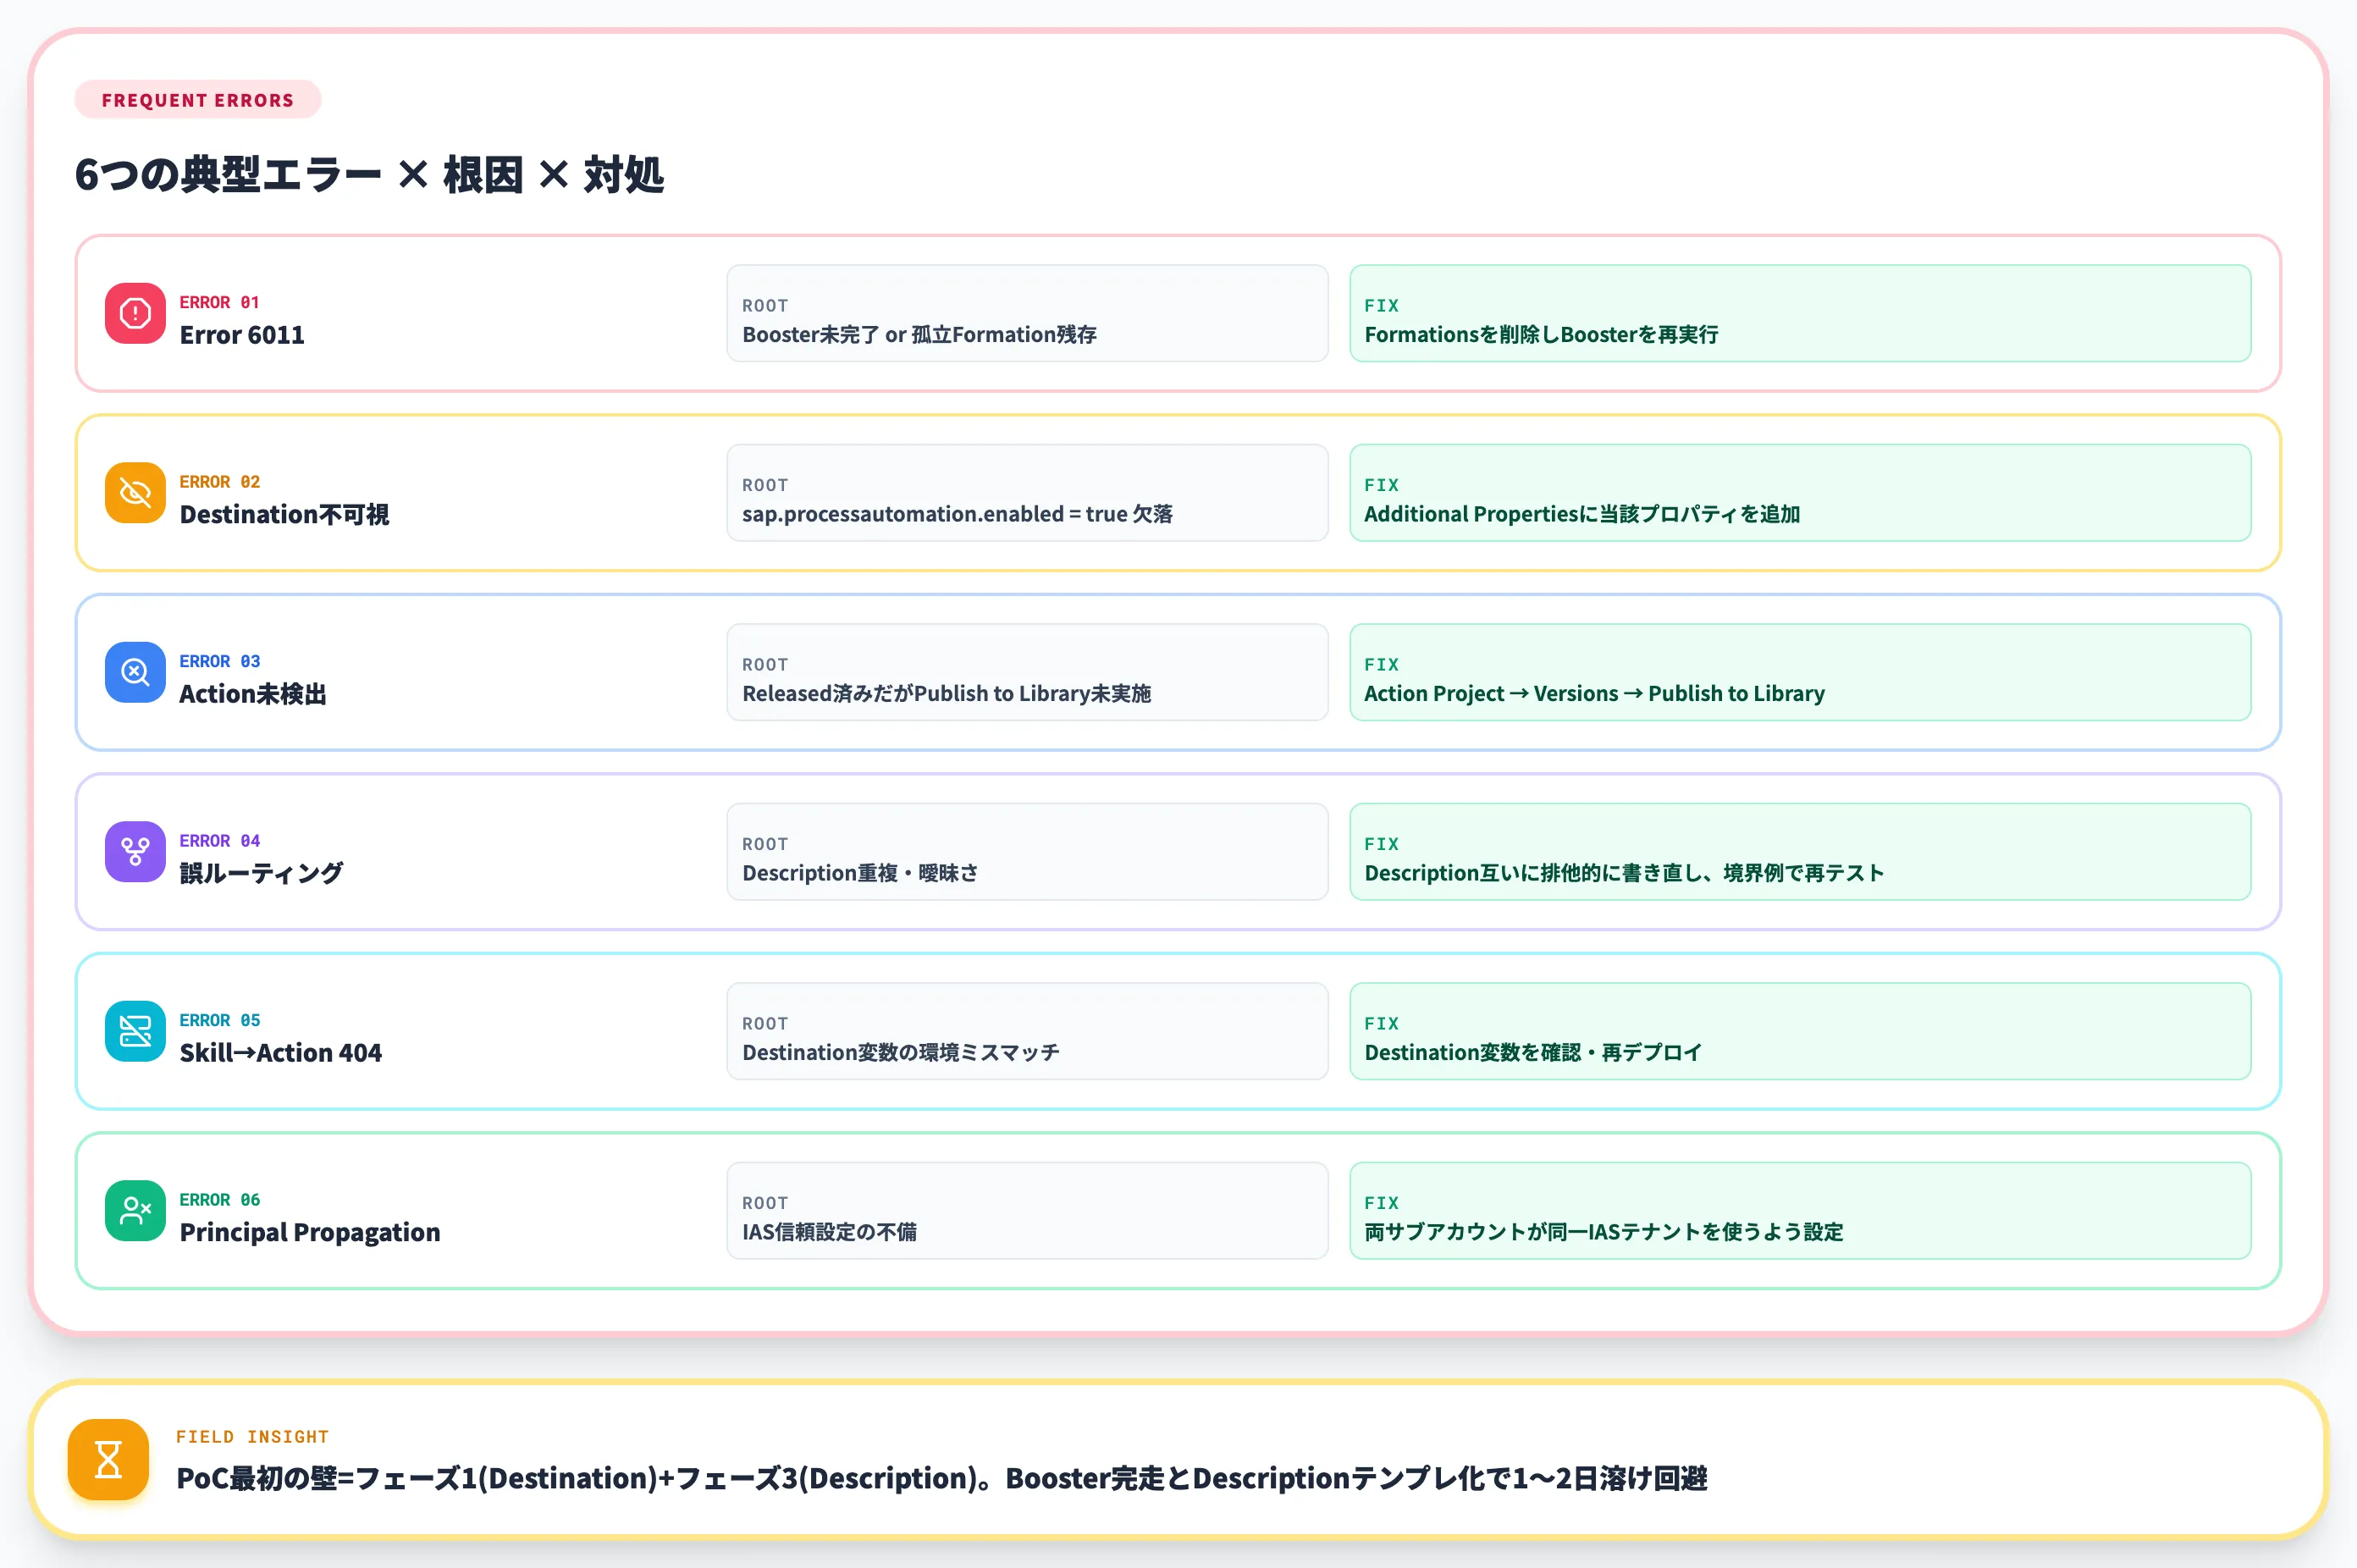Click fix Destination変数を確認・再デプロイ
2357x1568 pixels.
(x=1532, y=1052)
